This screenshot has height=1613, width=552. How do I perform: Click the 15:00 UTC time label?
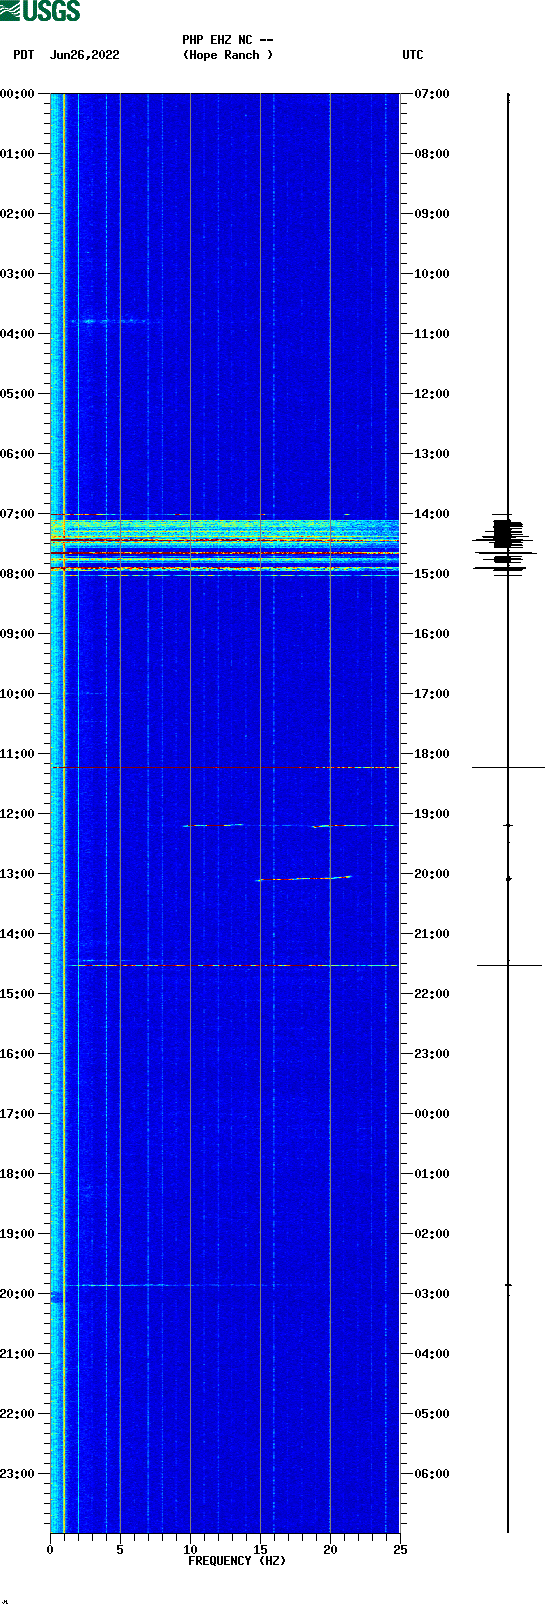click(432, 574)
